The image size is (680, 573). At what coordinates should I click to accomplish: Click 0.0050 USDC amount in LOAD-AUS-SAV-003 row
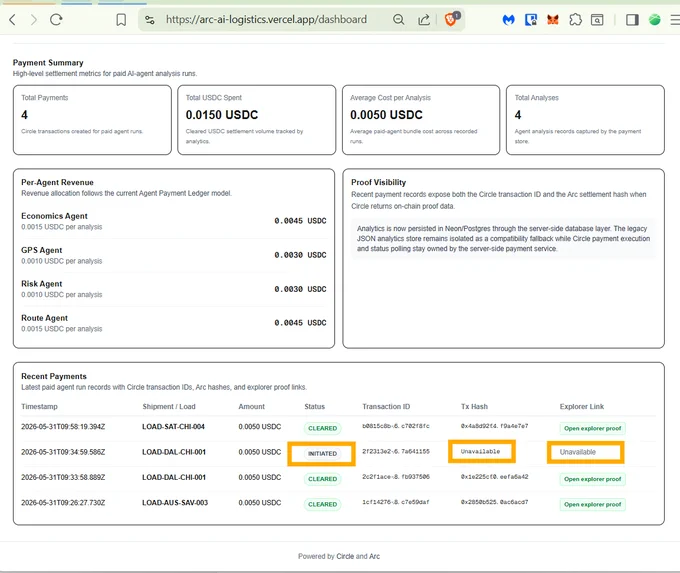260,503
